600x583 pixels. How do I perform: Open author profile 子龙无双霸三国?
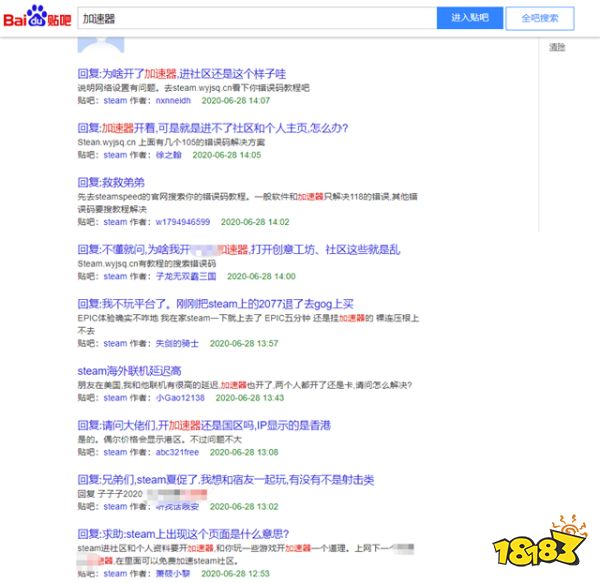pyautogui.click(x=186, y=276)
